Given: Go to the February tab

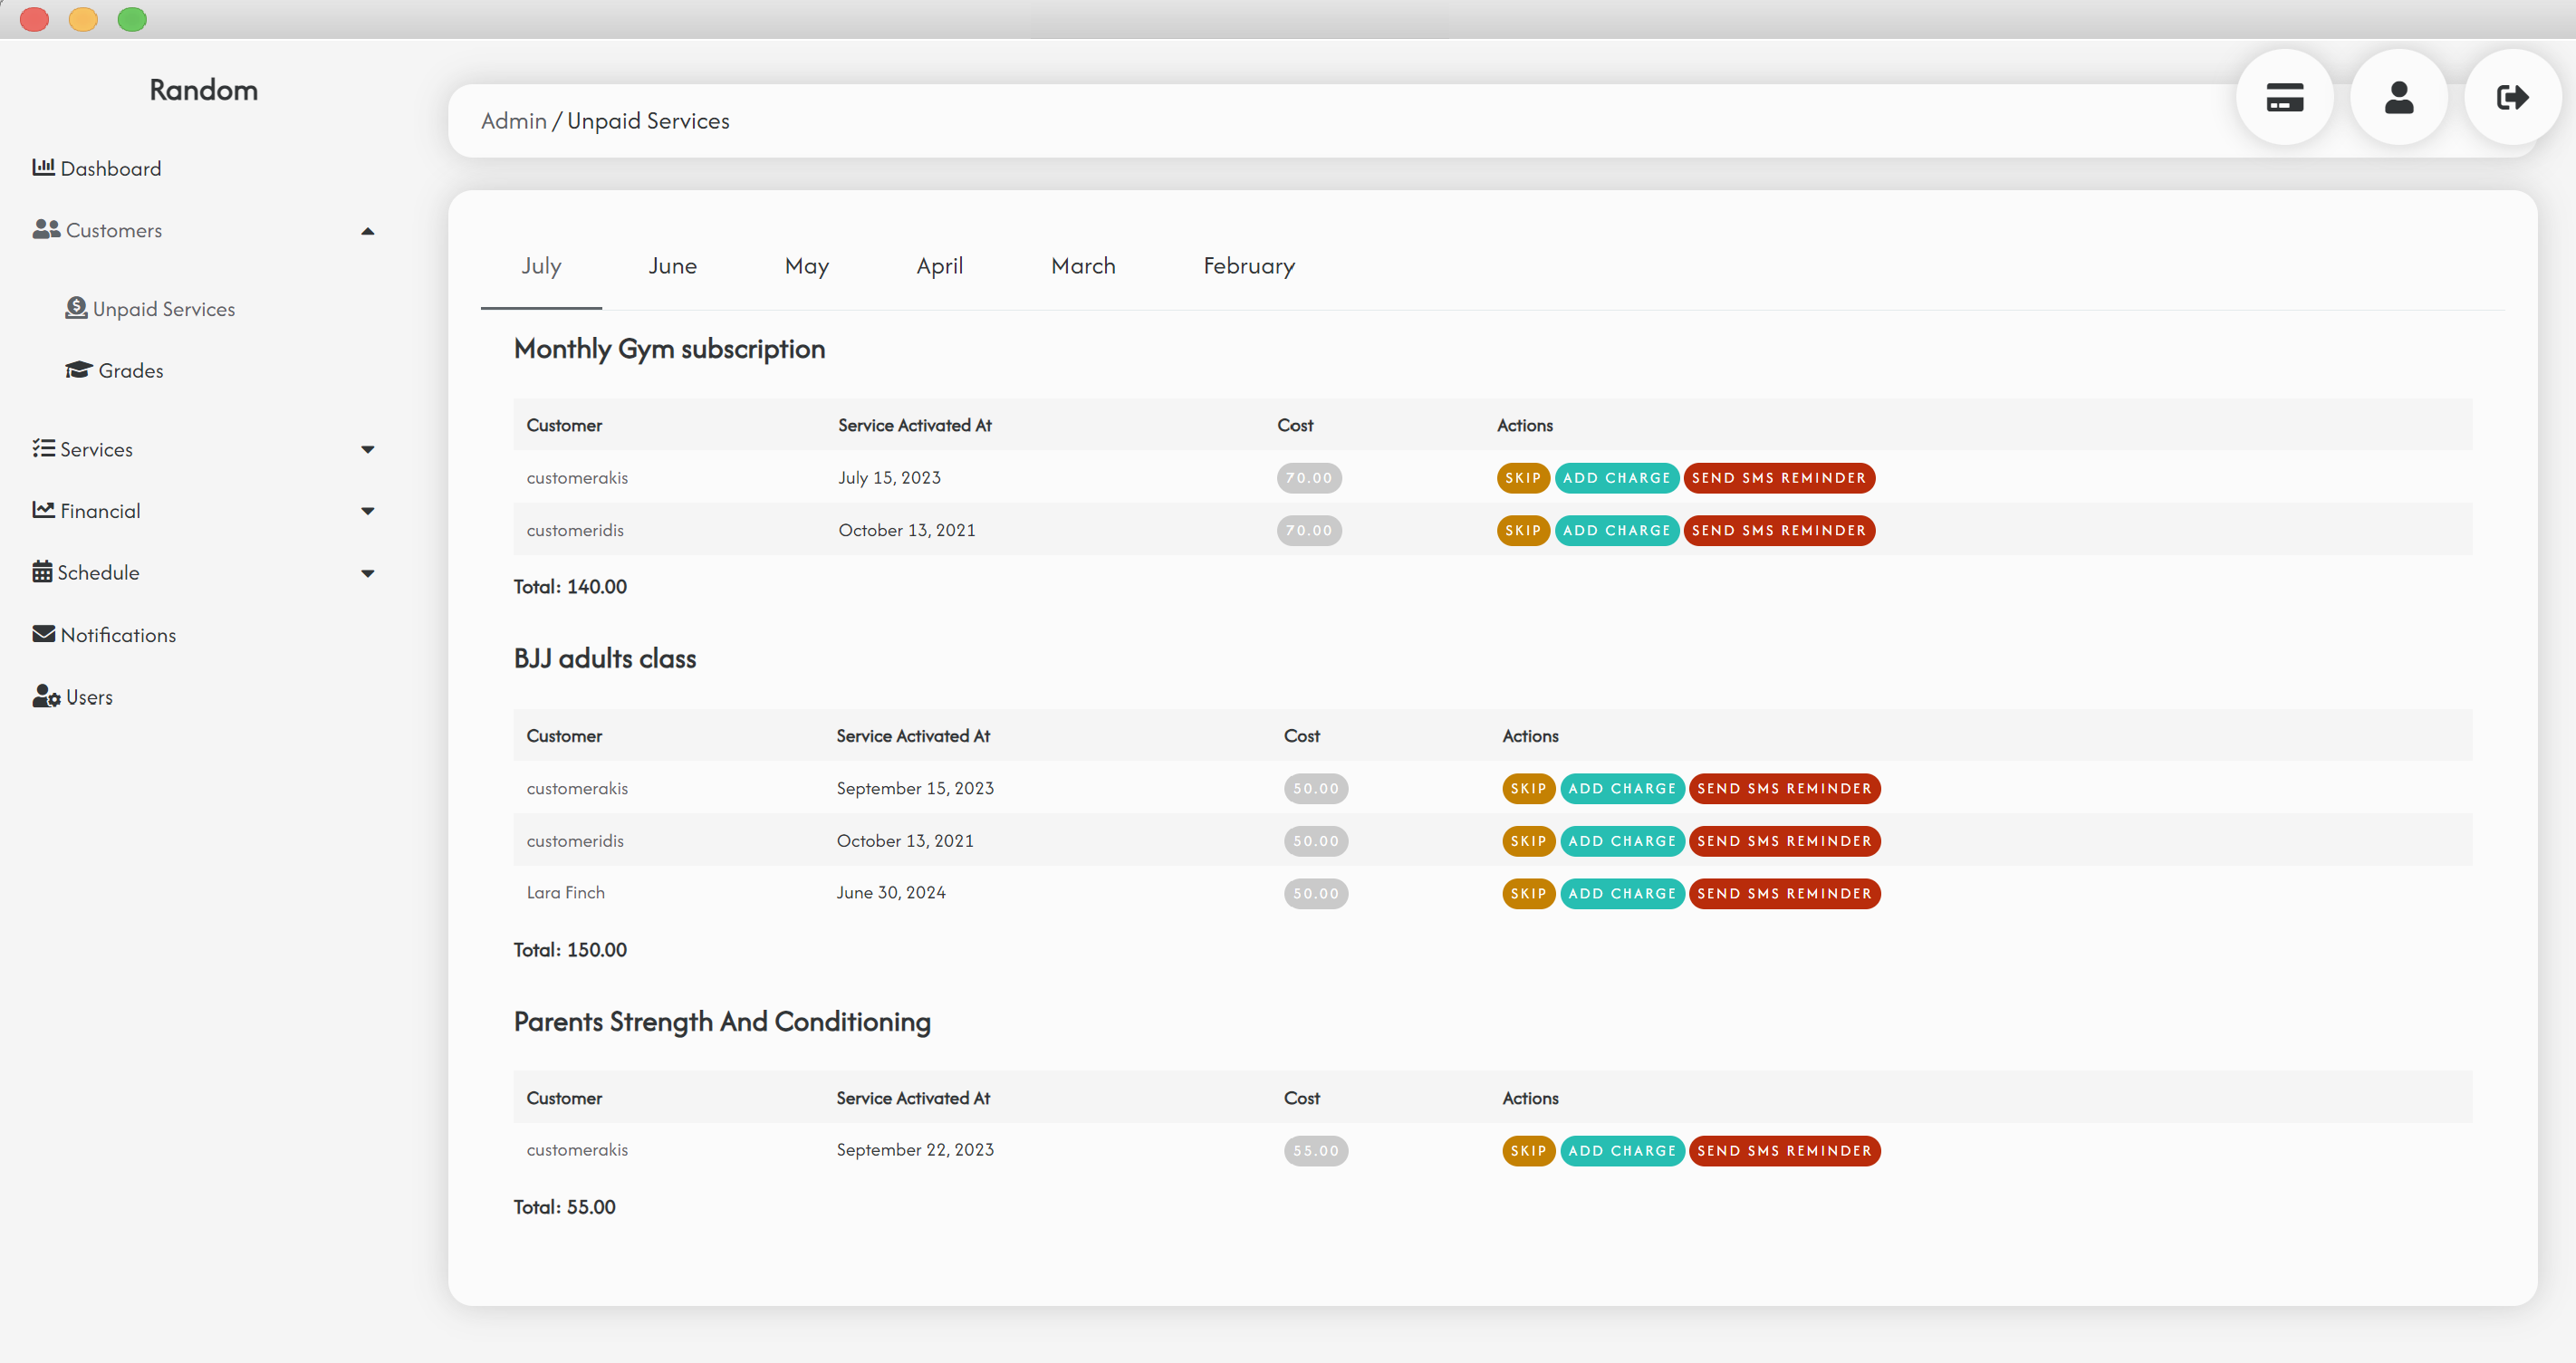Looking at the screenshot, I should tap(1249, 266).
